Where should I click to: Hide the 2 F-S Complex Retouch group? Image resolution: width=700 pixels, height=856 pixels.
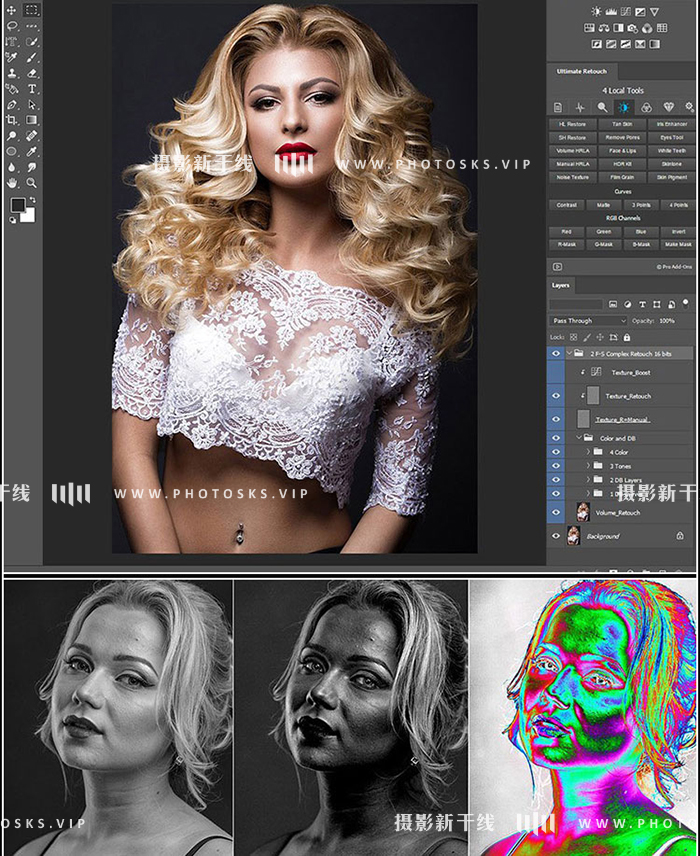click(556, 354)
